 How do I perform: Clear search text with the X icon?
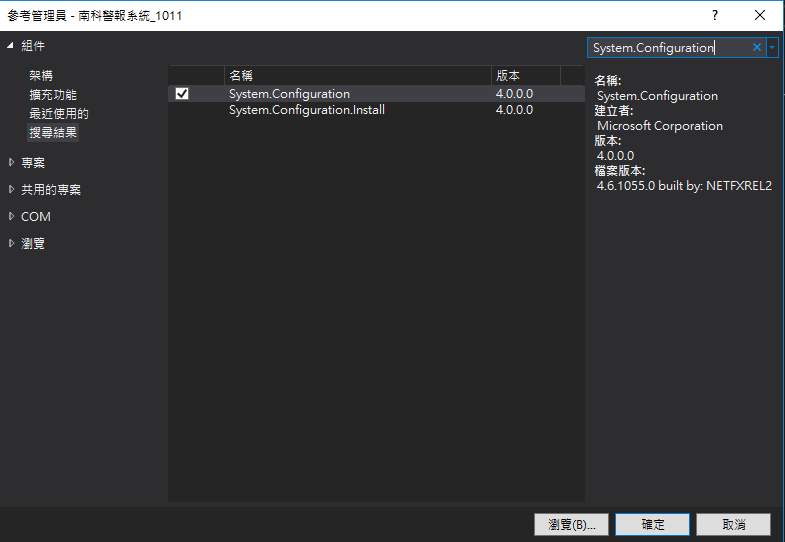[x=757, y=47]
